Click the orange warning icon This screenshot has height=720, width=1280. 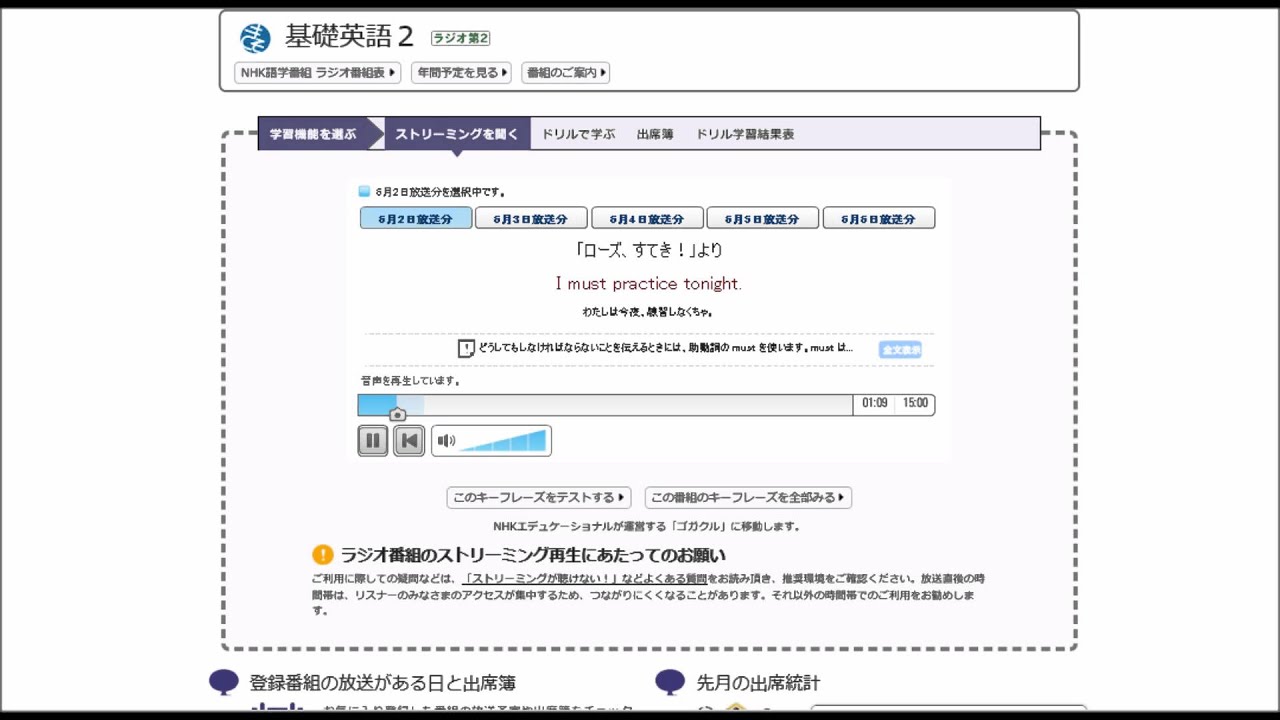pyautogui.click(x=322, y=554)
